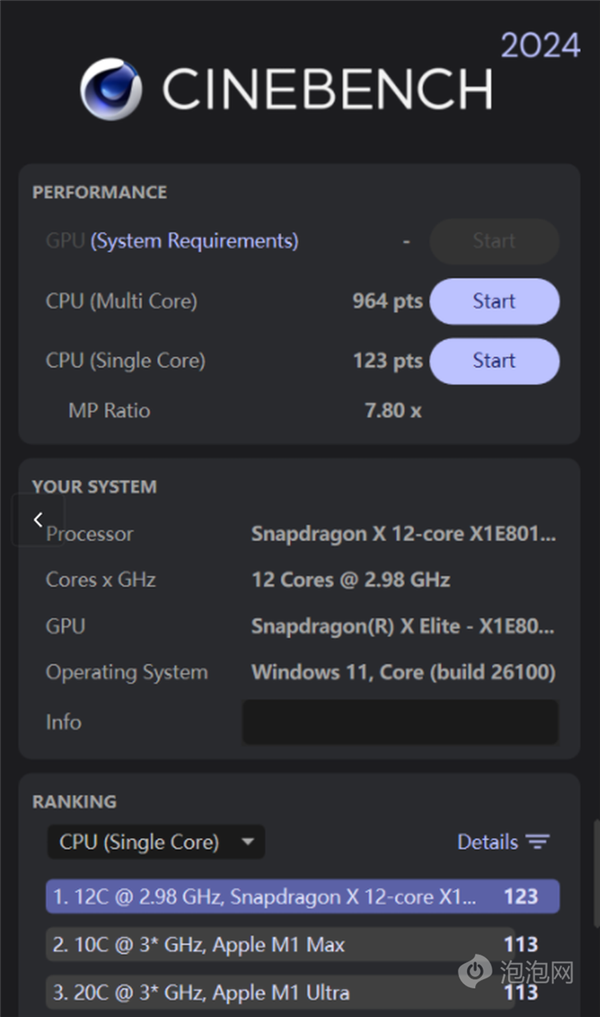The image size is (600, 1017).
Task: Click the disabled GPU Start button
Action: pyautogui.click(x=494, y=241)
